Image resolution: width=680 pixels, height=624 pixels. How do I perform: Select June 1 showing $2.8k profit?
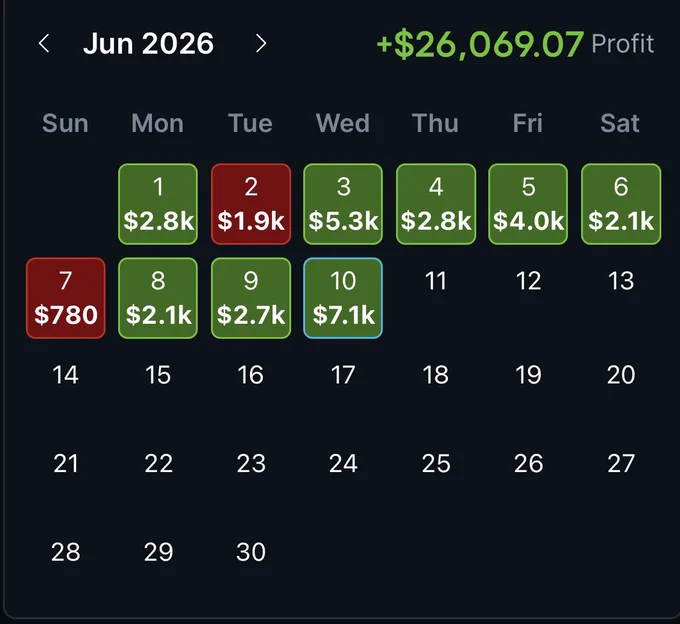point(158,204)
